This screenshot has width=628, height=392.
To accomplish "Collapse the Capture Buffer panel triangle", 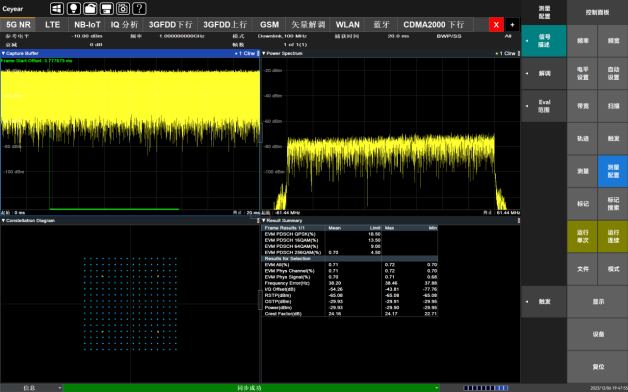I will coord(3,53).
